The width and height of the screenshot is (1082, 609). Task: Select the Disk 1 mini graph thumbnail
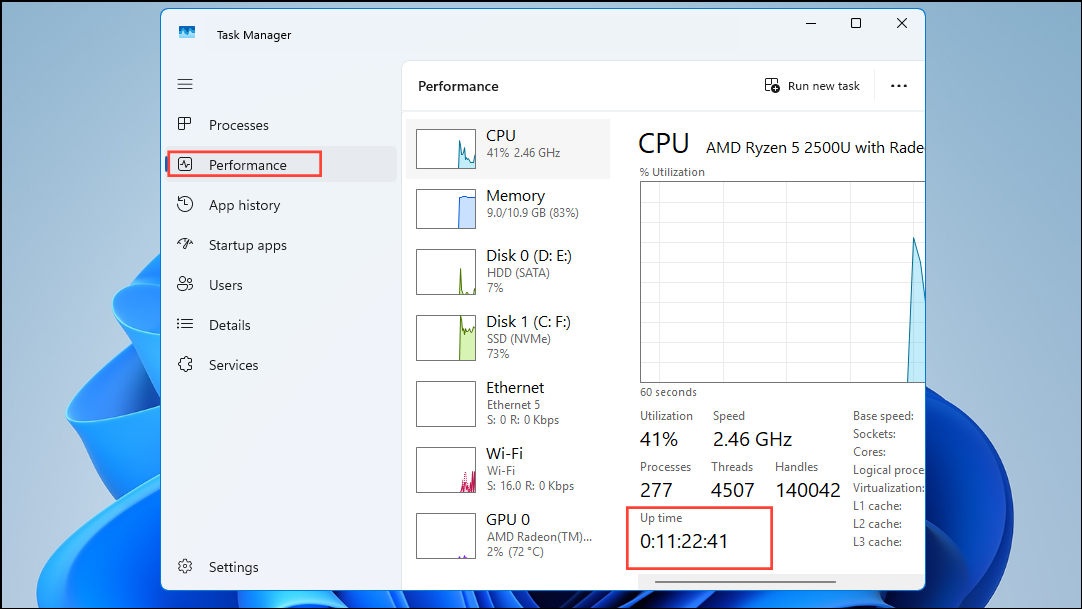(446, 338)
